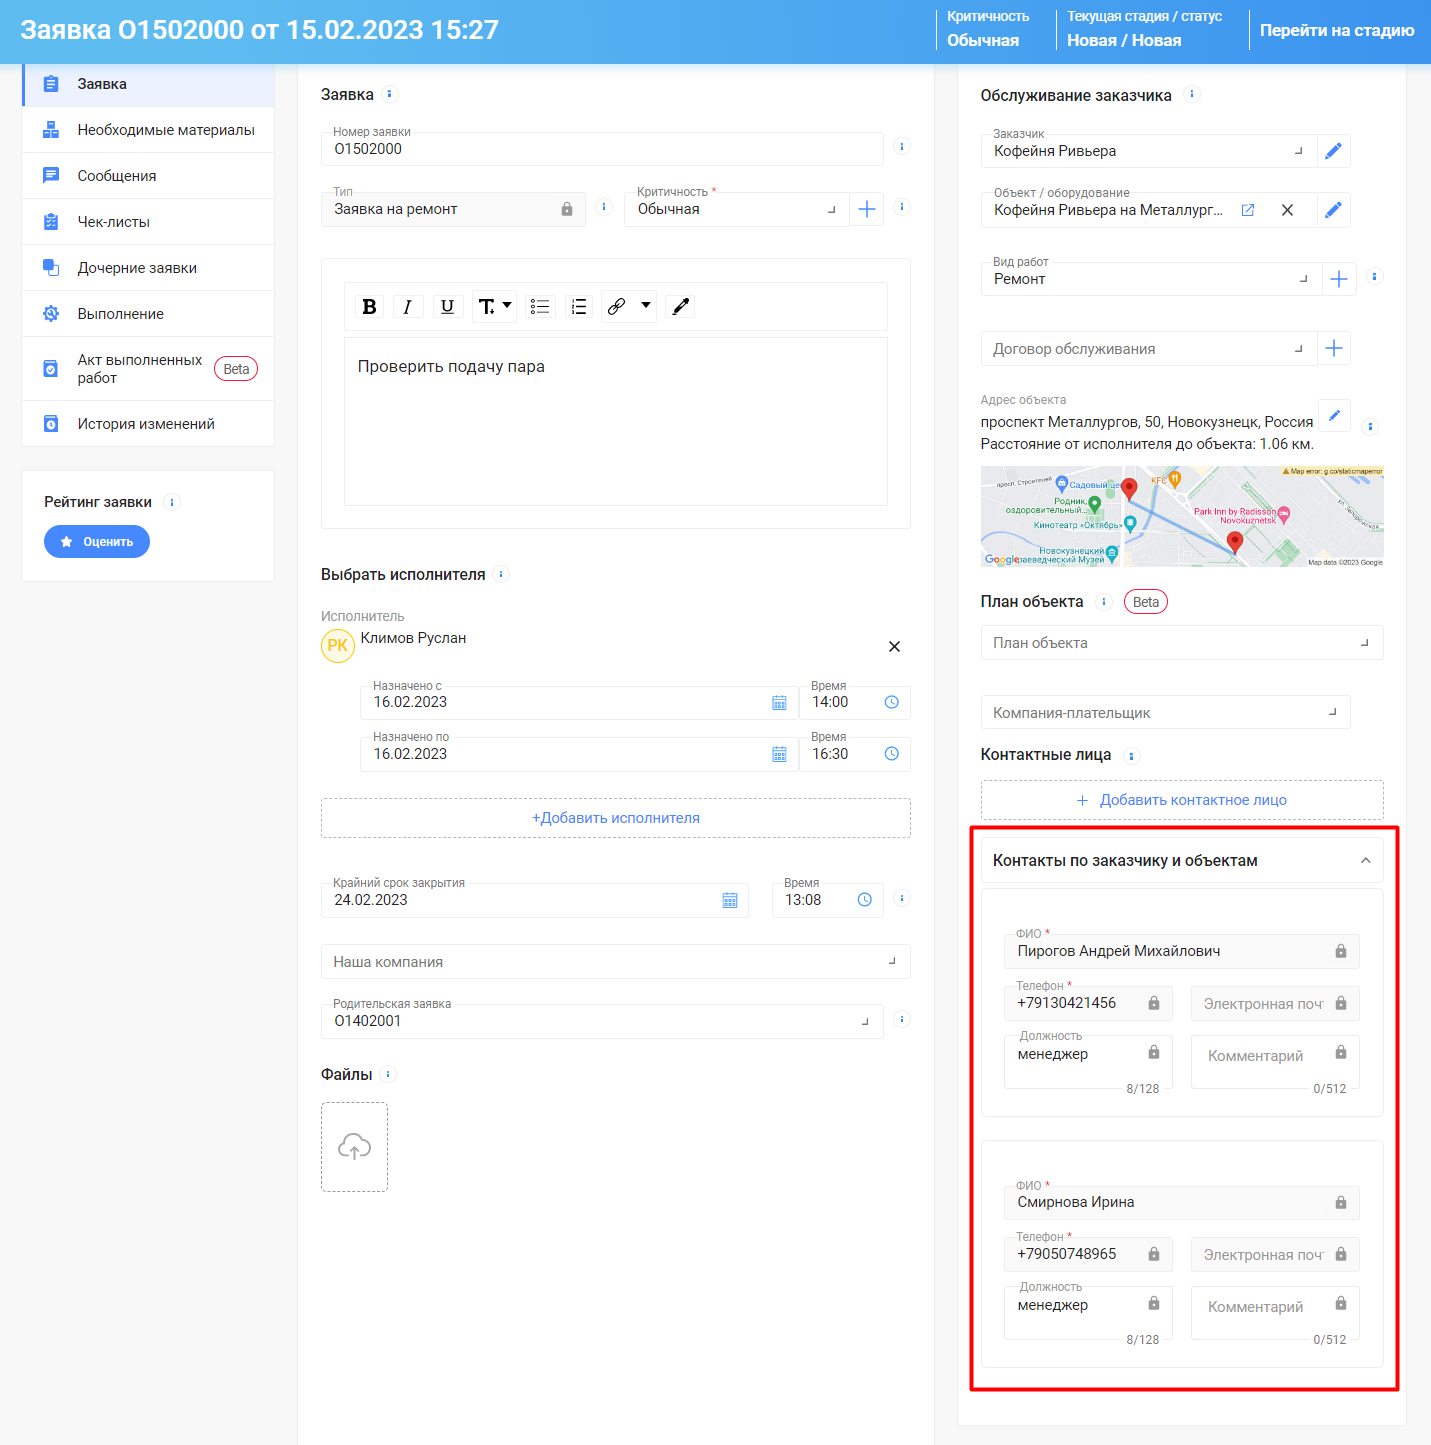Toggle italic formatting in the editor
This screenshot has width=1431, height=1445.
tap(407, 307)
